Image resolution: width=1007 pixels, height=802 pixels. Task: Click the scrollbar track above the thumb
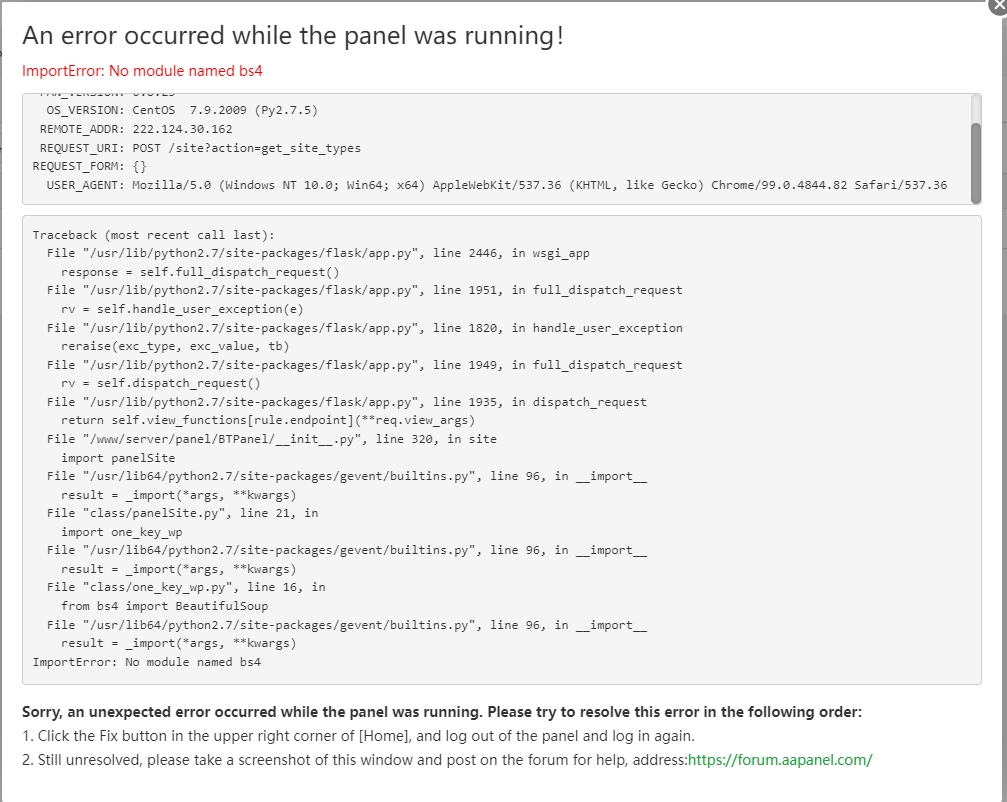[975, 108]
